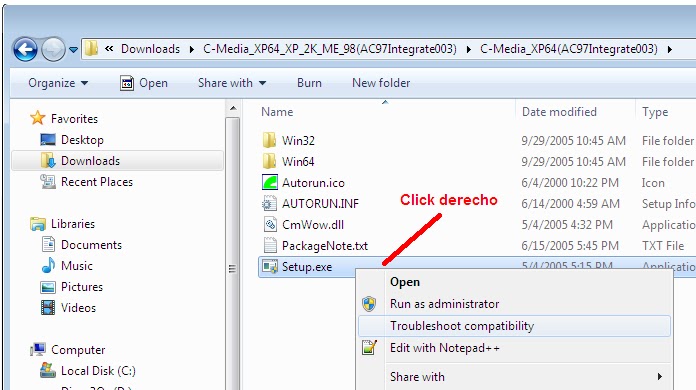Select Favorites in navigation pane

[74, 119]
